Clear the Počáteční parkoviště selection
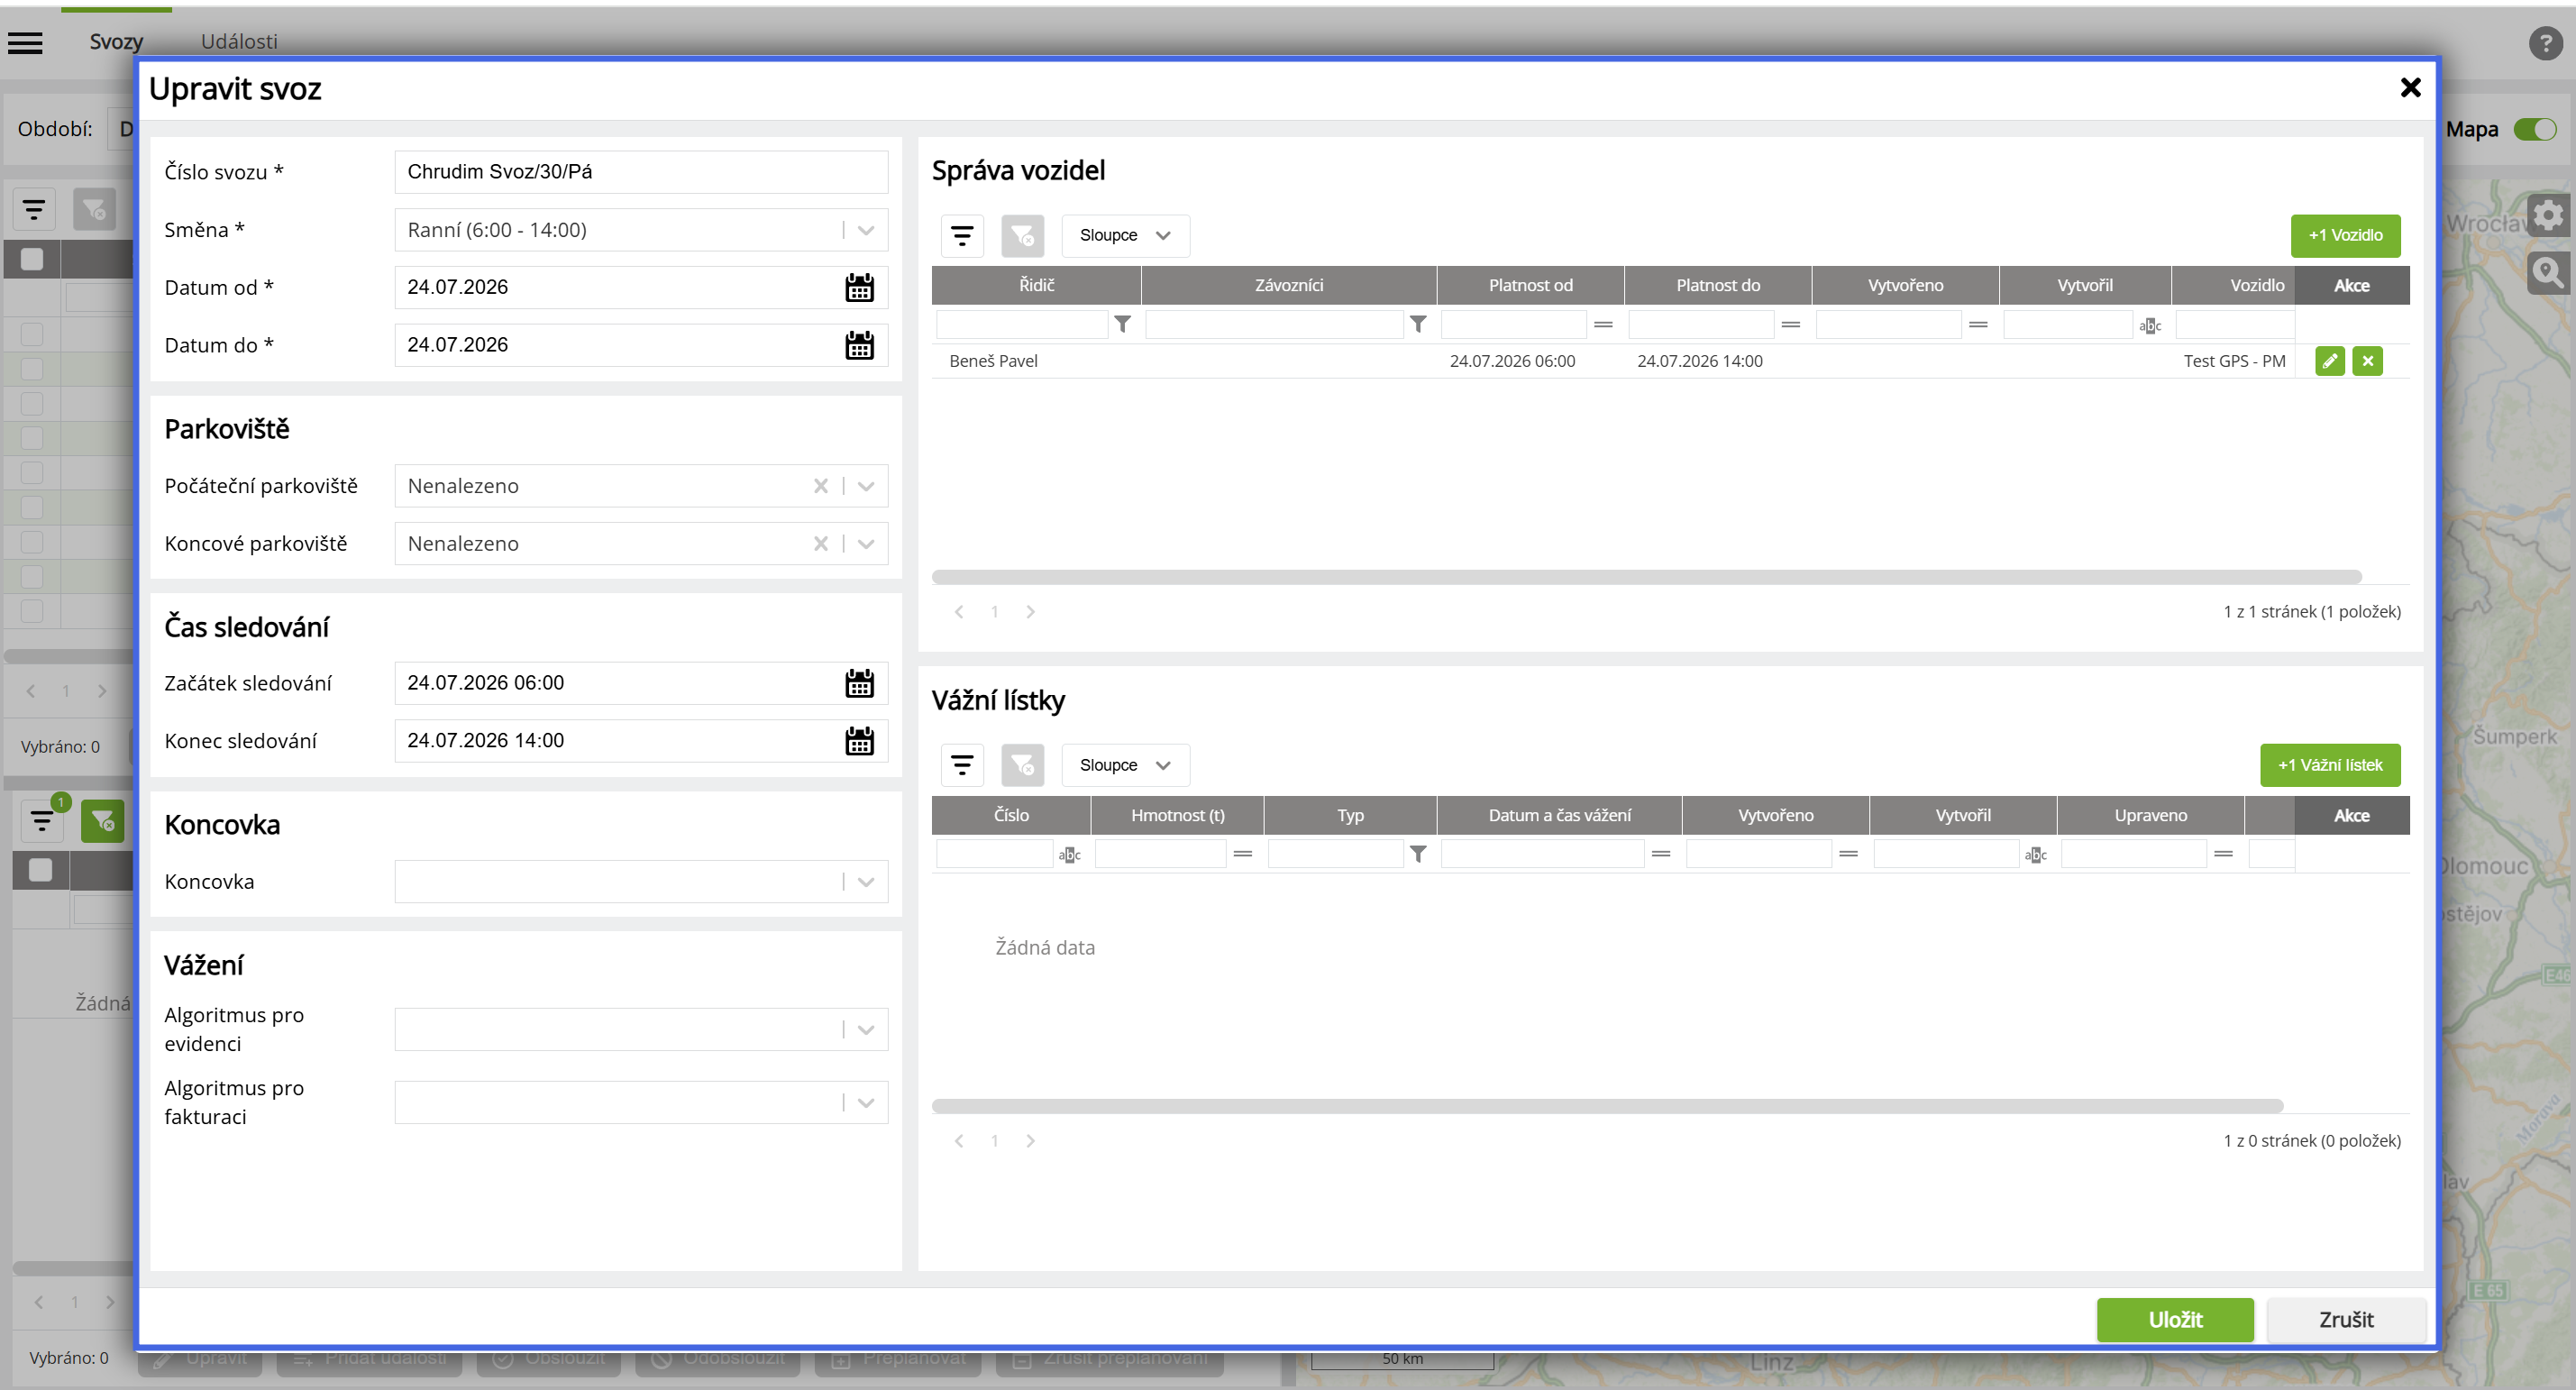The height and width of the screenshot is (1390, 2576). (x=820, y=486)
